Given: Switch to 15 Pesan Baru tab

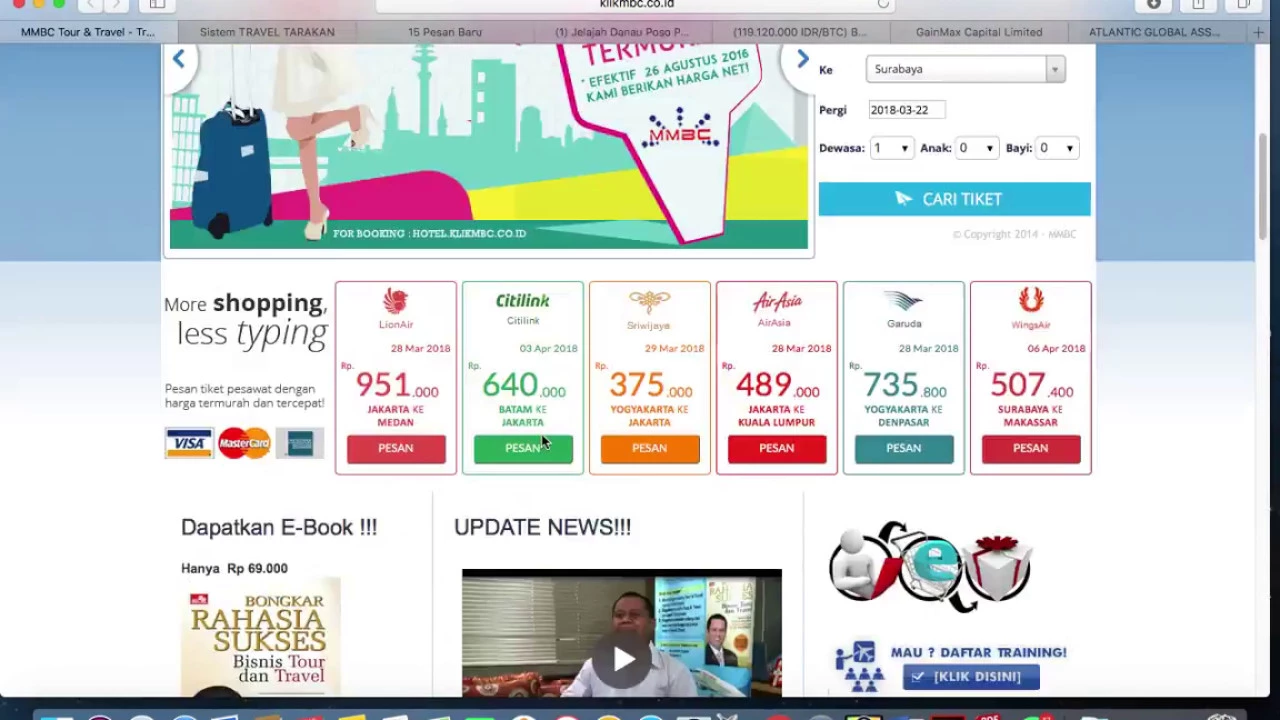Looking at the screenshot, I should 445,32.
